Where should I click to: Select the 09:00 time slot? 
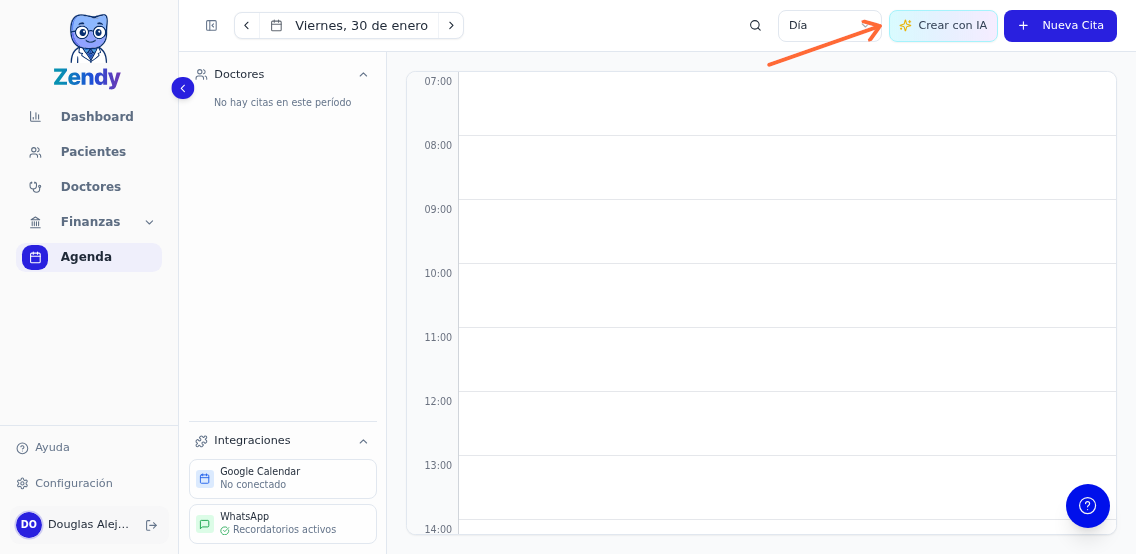787,232
